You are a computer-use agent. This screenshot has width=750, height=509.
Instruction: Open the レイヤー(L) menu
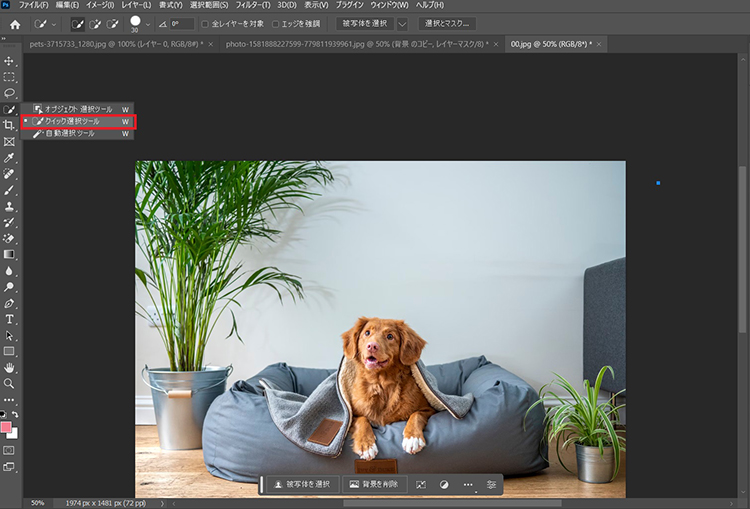[136, 5]
